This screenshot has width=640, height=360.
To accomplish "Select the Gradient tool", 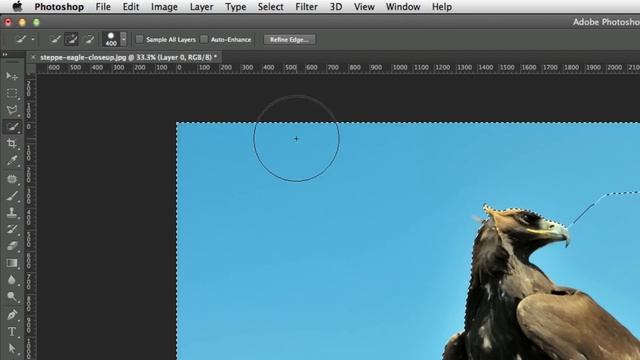I will coord(12,263).
